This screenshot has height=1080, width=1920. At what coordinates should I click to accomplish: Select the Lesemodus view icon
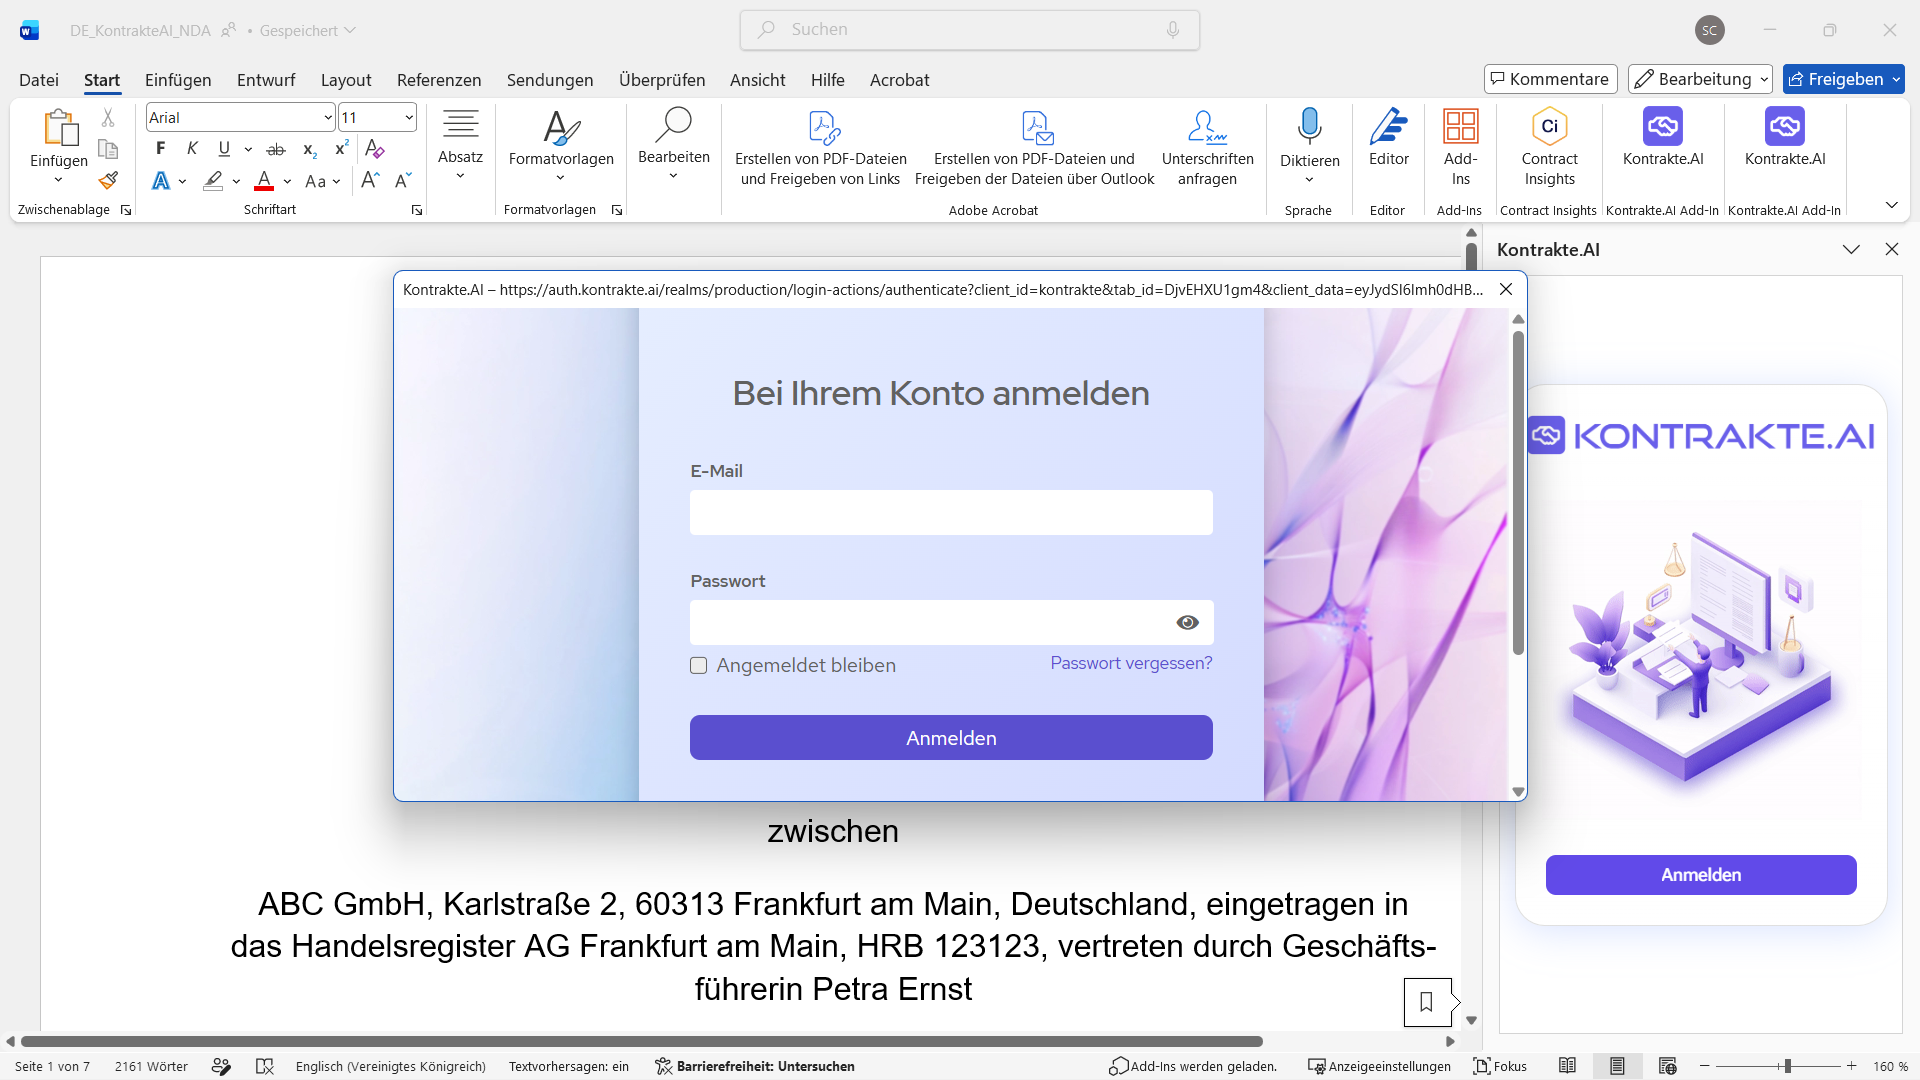click(1567, 1067)
